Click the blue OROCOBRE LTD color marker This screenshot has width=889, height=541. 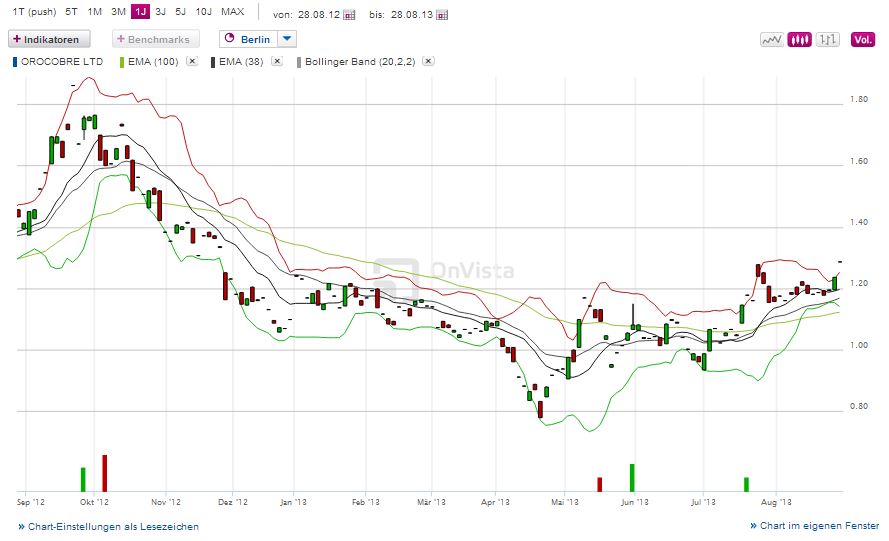pos(15,62)
